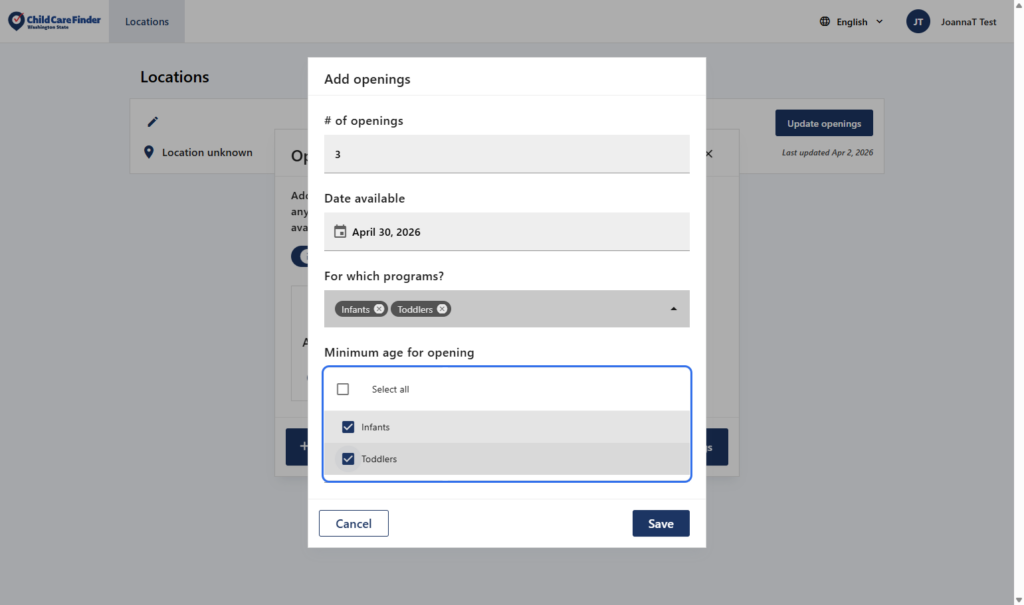Collapse the programs dropdown arrow
The height and width of the screenshot is (605, 1024).
673,309
